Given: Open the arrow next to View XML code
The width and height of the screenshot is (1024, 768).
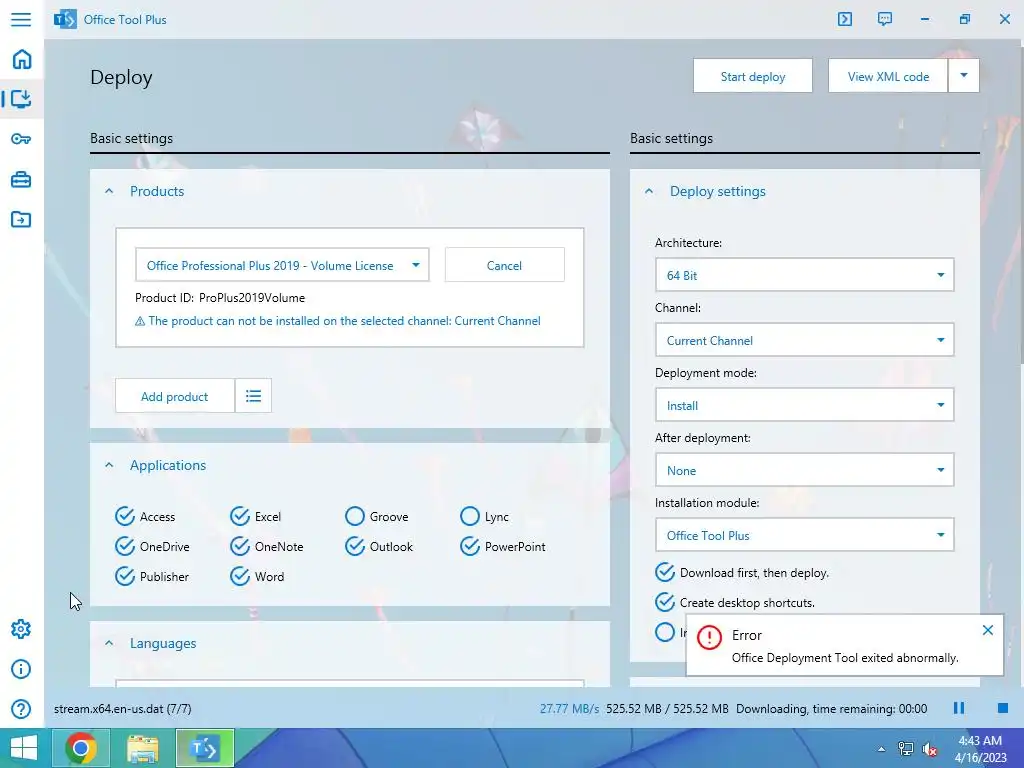Looking at the screenshot, I should 964,76.
